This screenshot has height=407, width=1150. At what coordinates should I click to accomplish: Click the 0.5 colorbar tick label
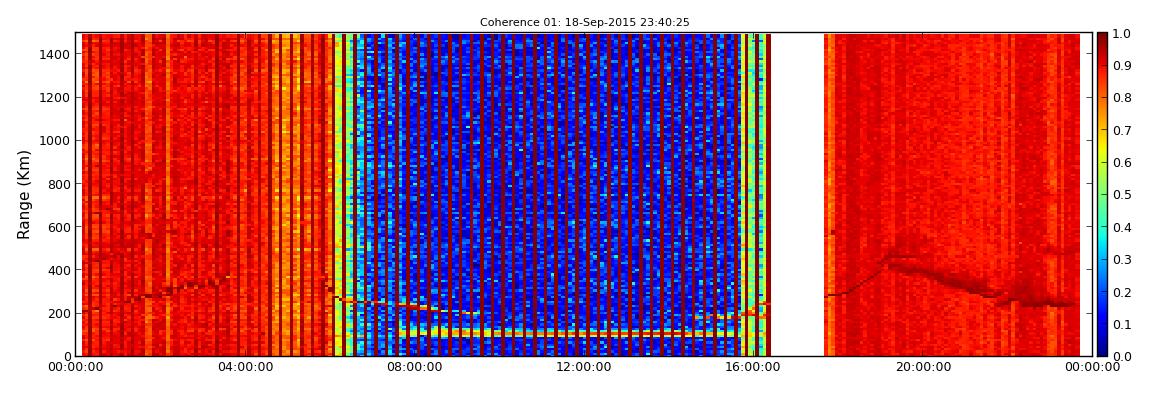point(1121,195)
